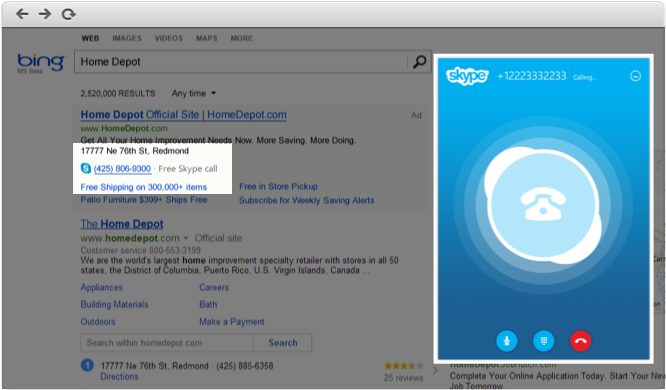This screenshot has width=666, height=390.
Task: Click the Bing logo
Action: coord(41,63)
